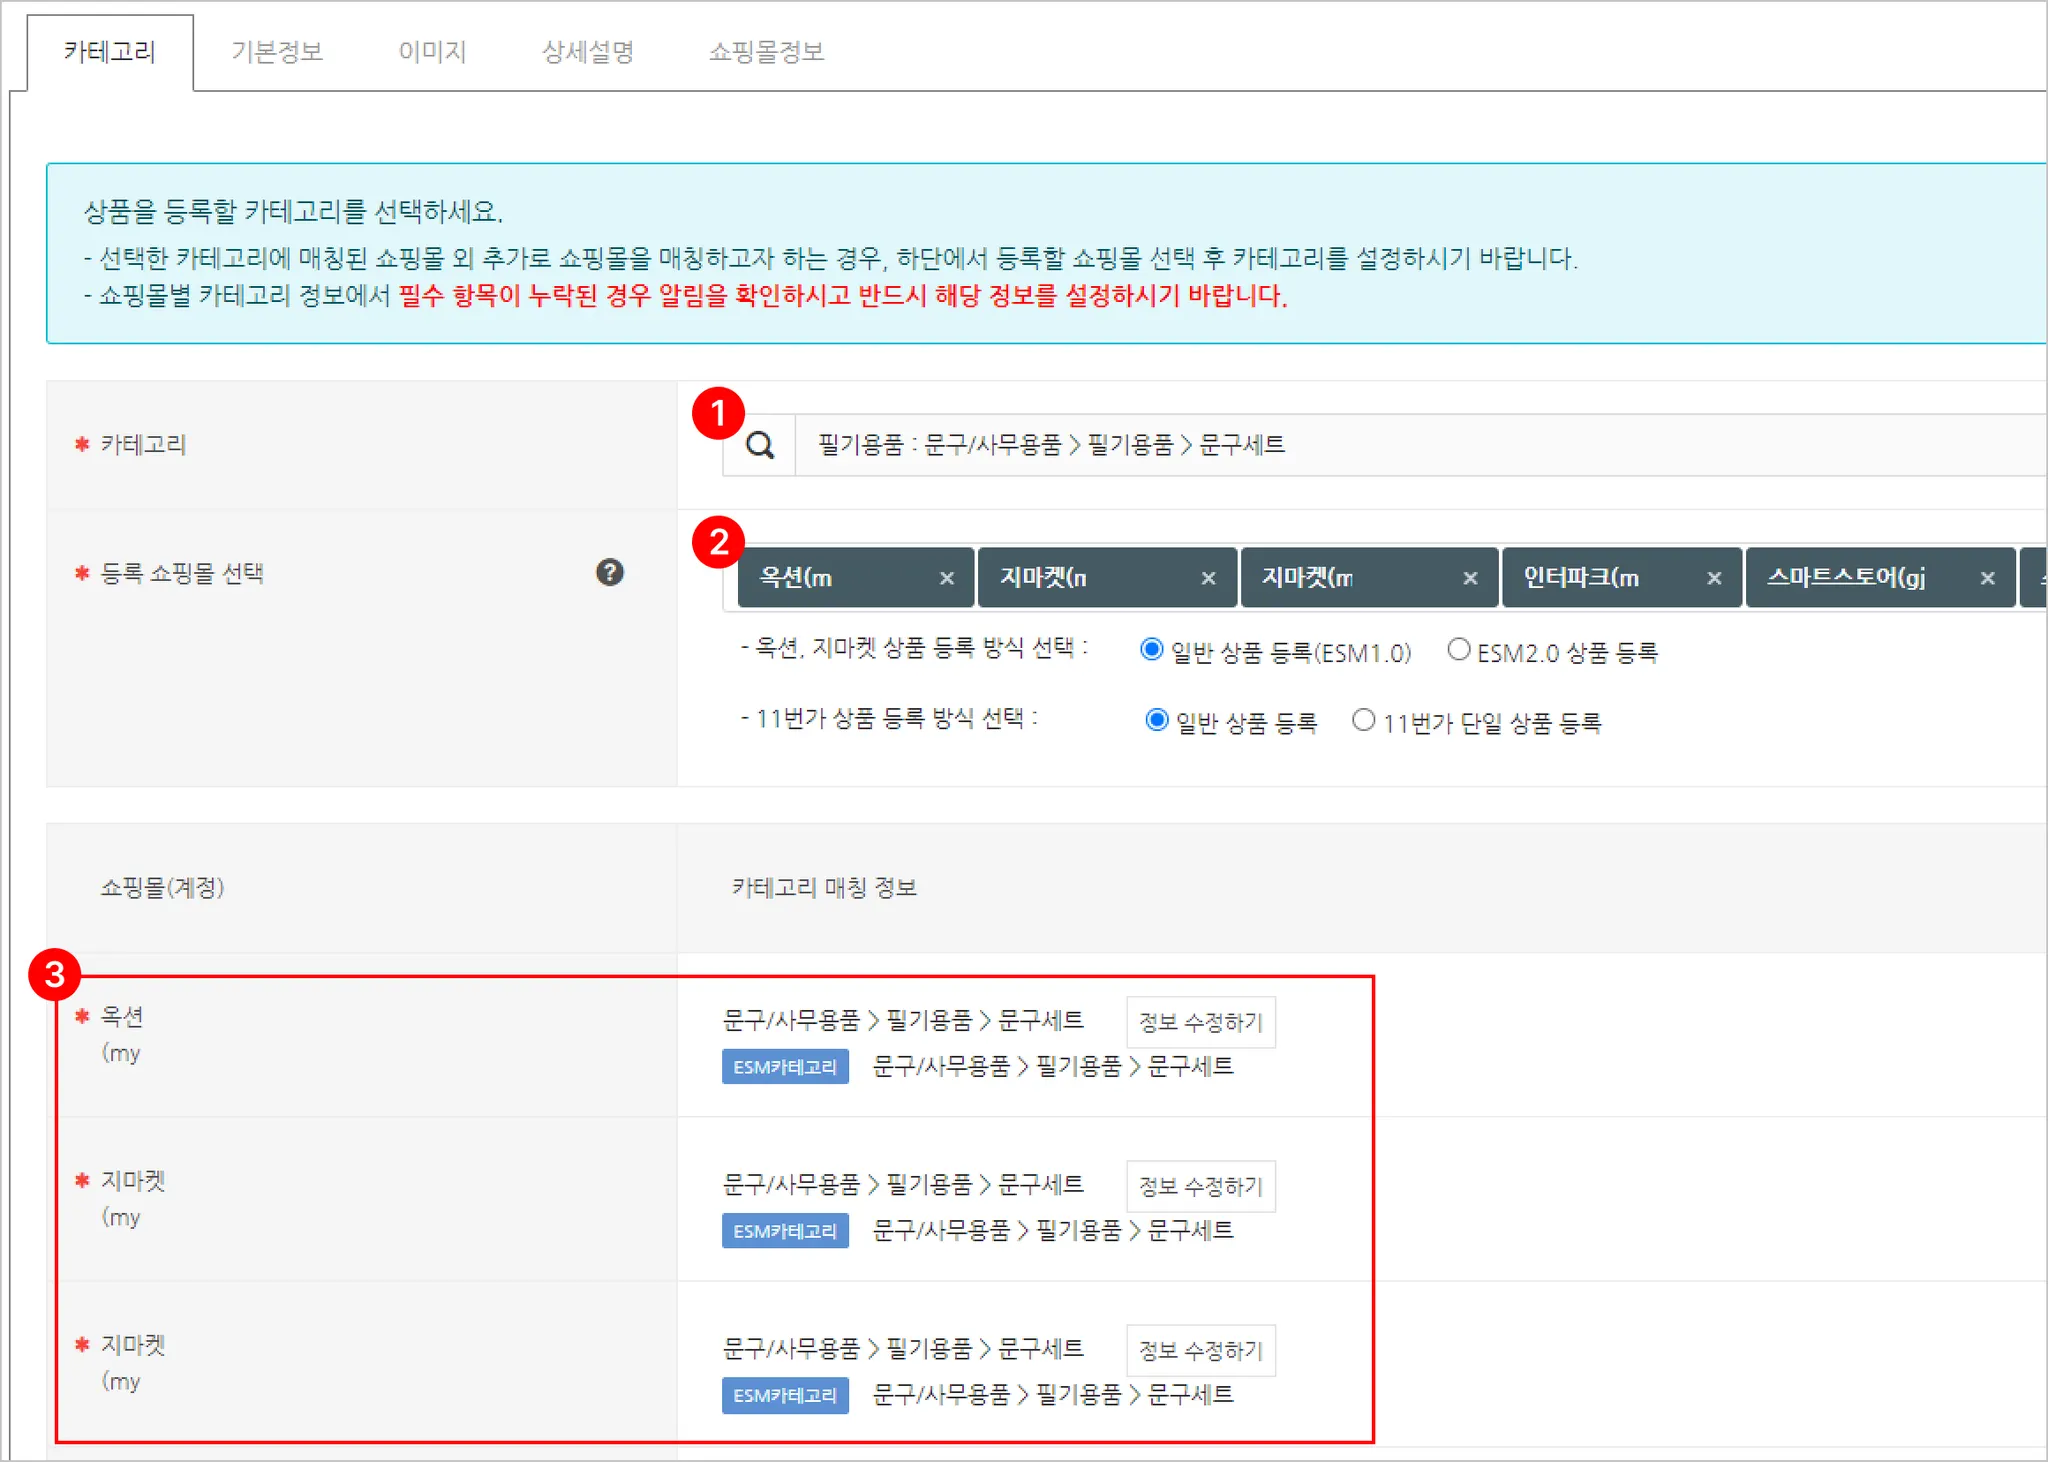This screenshot has width=2048, height=1462.
Task: Switch to the 이미지 tab
Action: click(432, 52)
